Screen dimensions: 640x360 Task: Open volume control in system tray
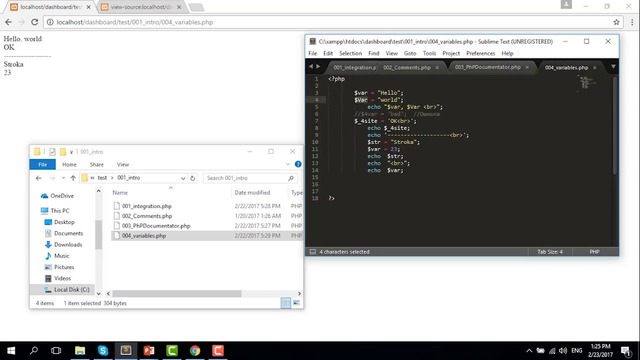563,351
